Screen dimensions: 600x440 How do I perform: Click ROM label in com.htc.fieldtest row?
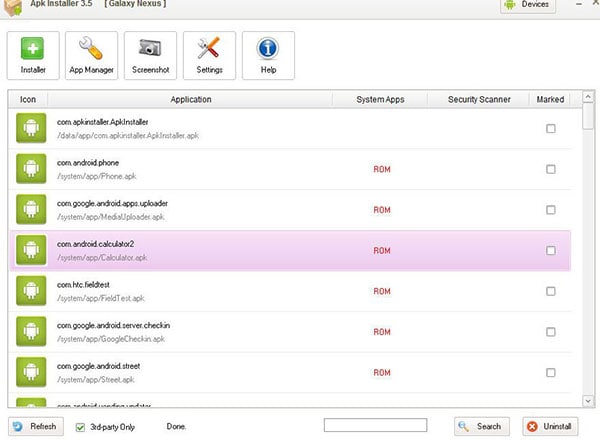[x=382, y=292]
